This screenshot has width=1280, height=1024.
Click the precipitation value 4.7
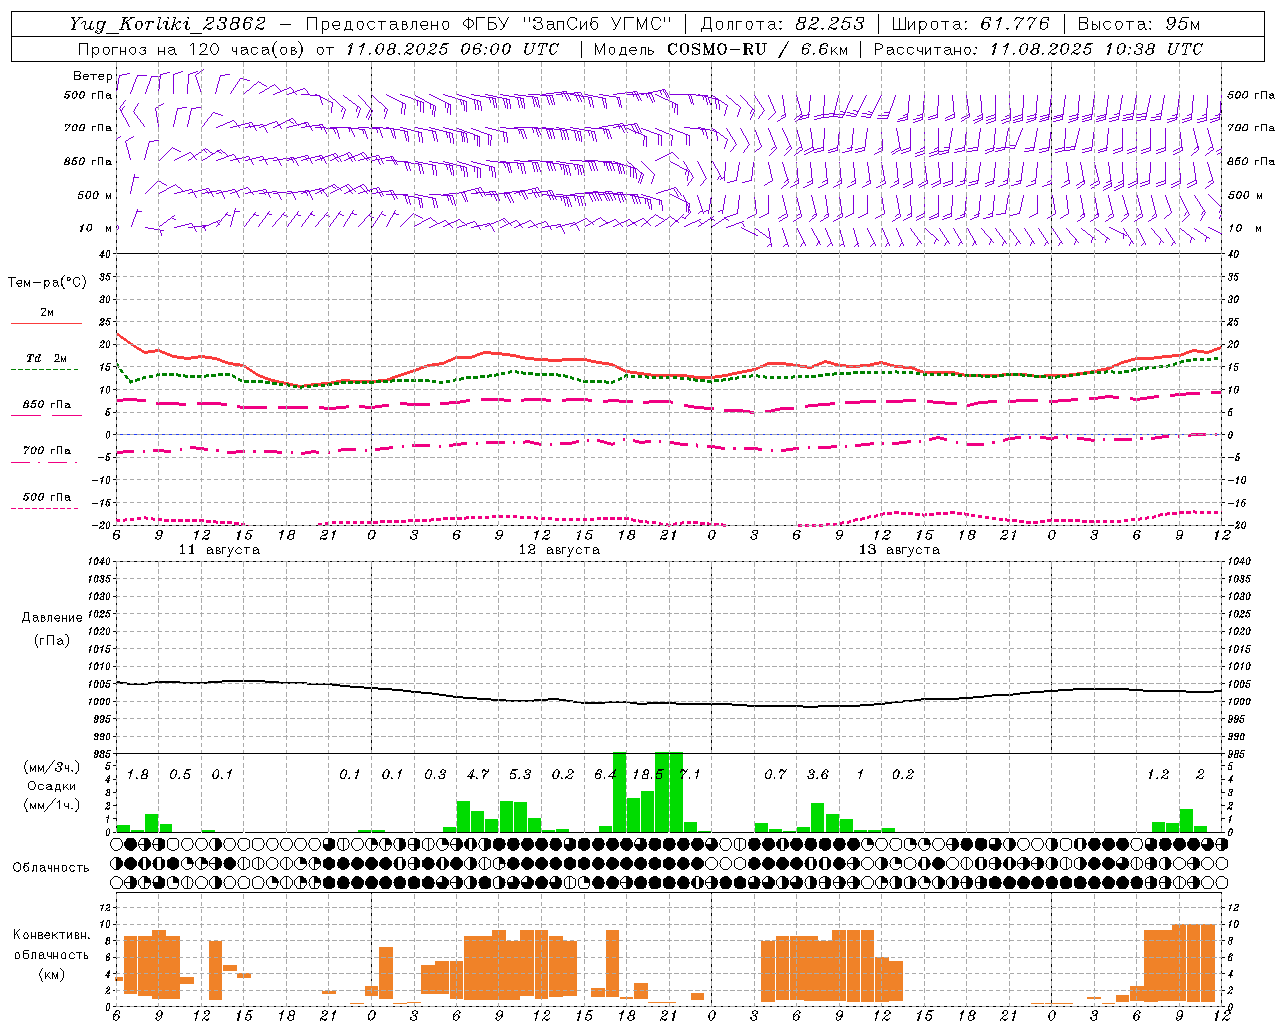tap(478, 774)
